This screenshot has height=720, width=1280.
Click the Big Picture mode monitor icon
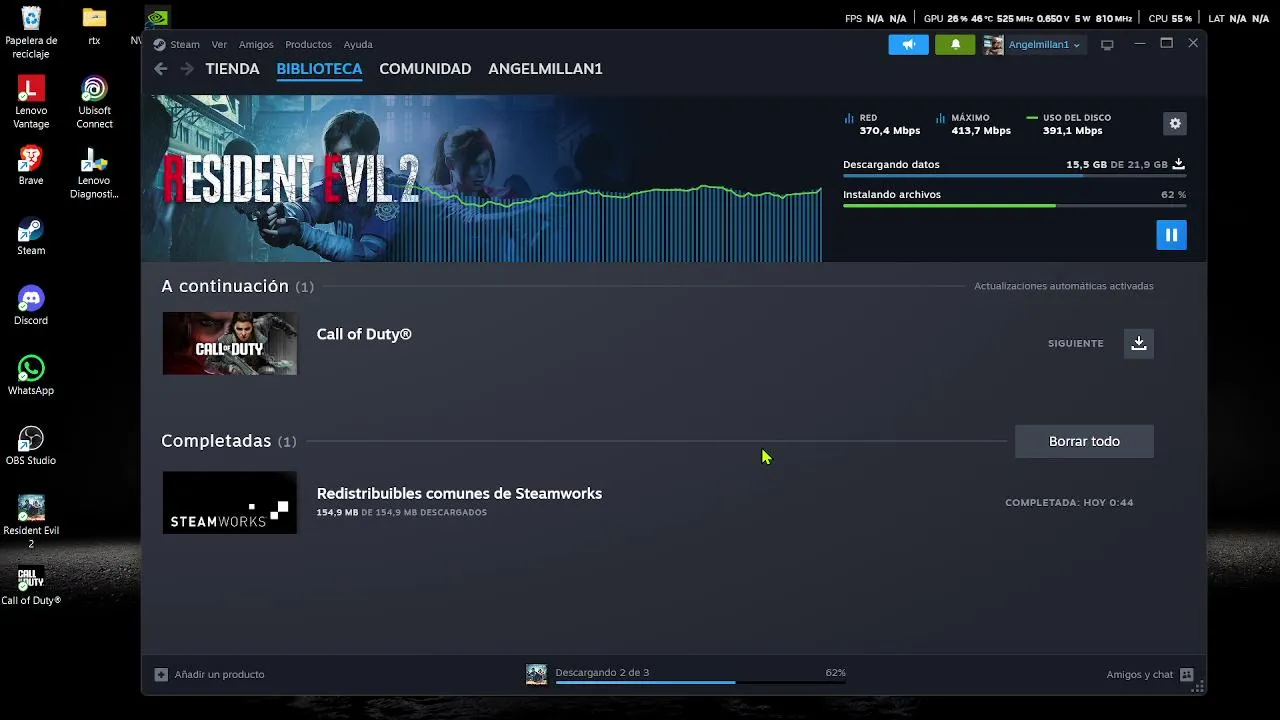tap(1107, 45)
